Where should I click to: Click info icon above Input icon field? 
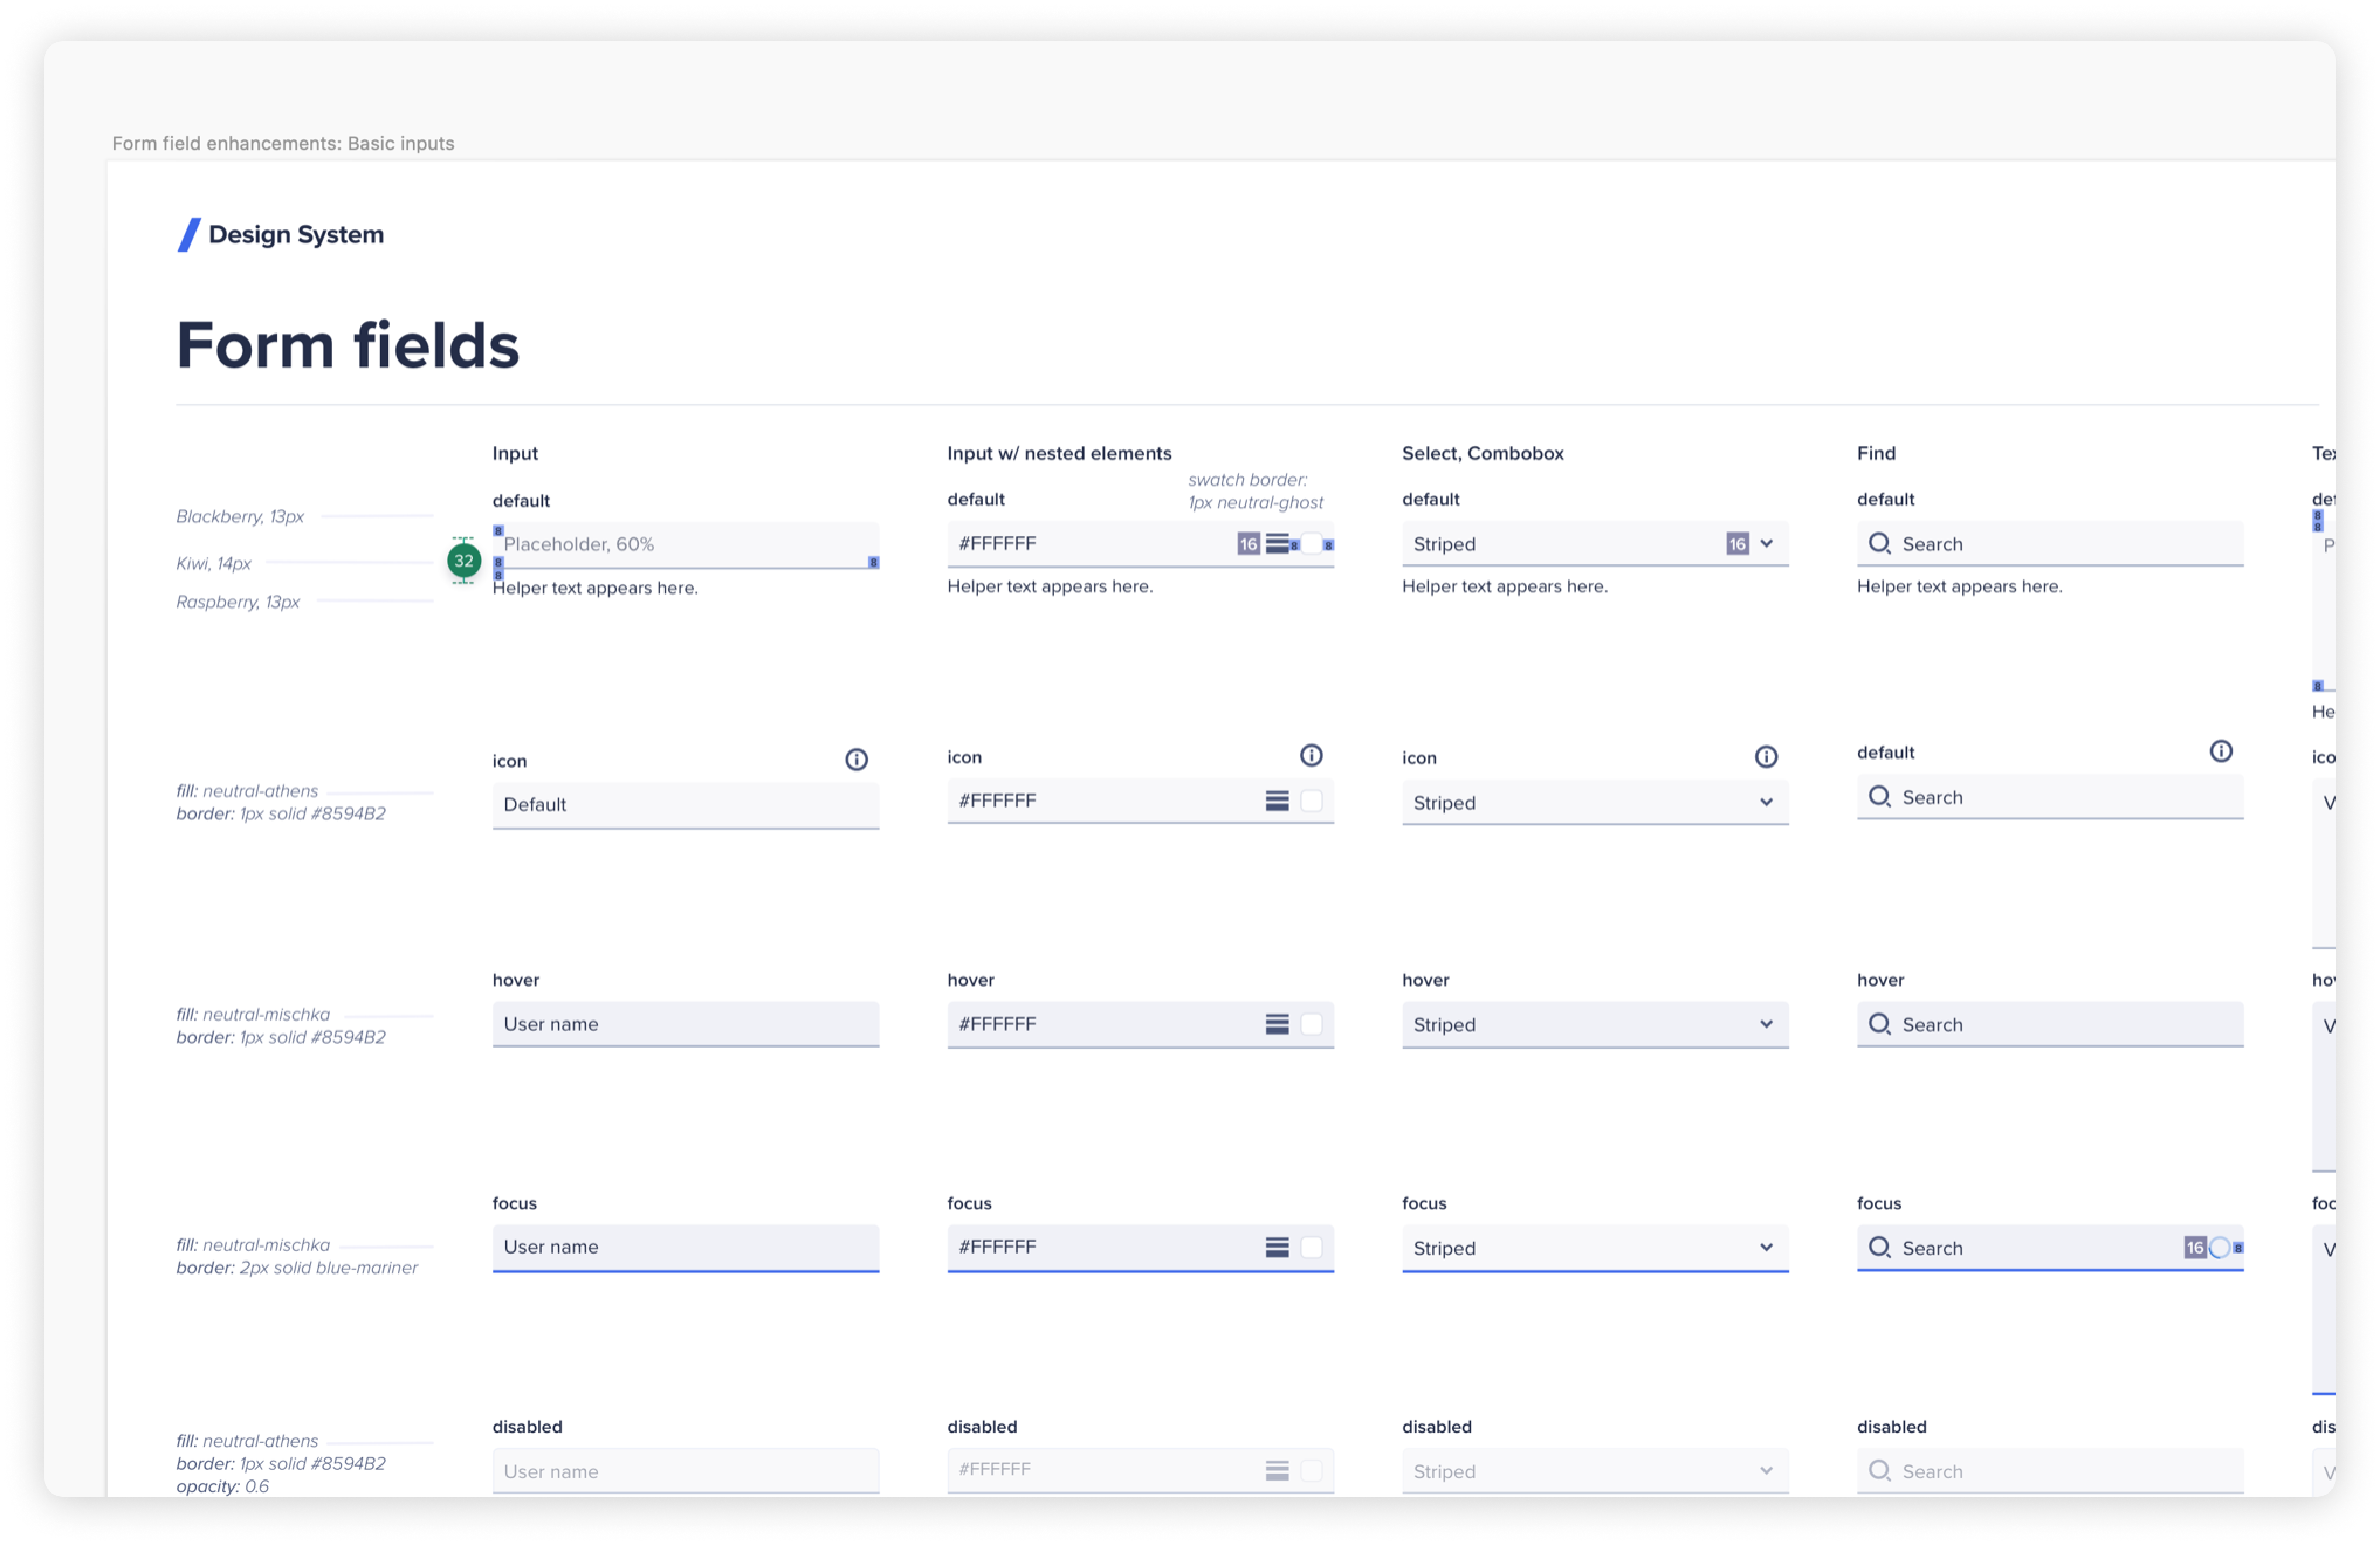(x=856, y=759)
